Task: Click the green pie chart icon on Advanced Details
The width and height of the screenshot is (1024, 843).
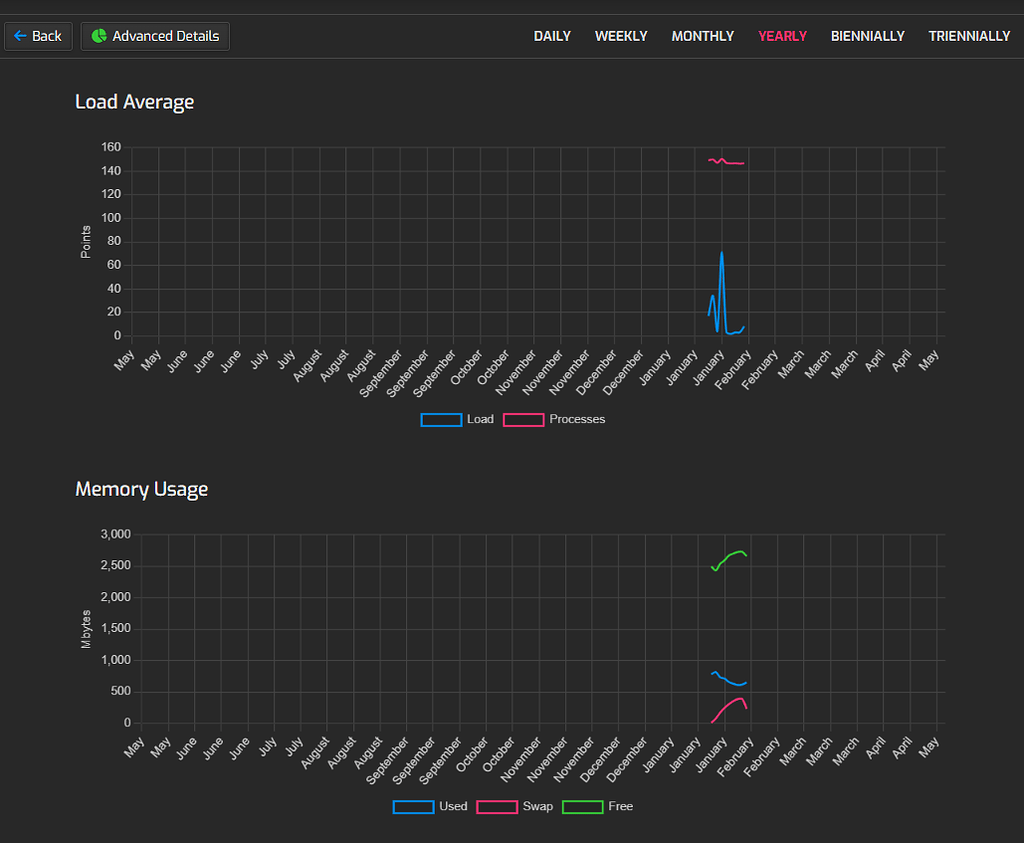Action: pos(98,35)
